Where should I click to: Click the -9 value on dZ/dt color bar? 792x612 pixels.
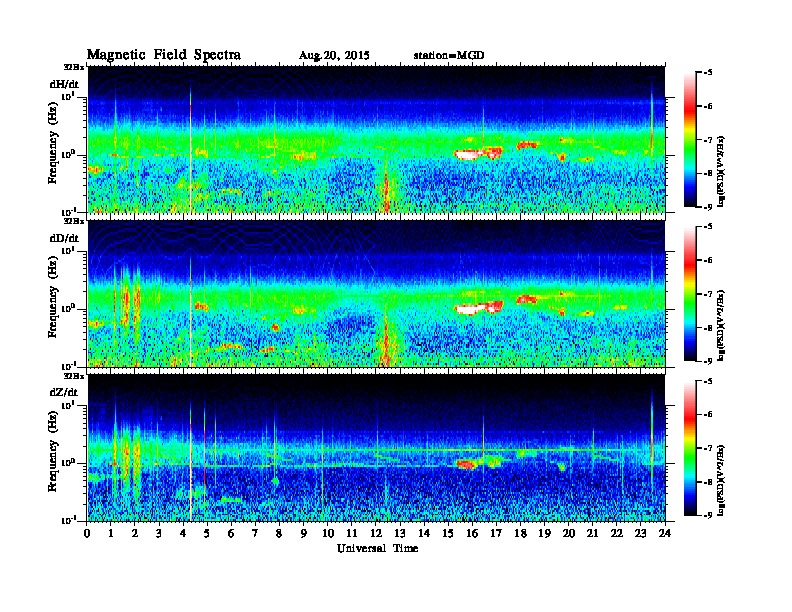708,515
